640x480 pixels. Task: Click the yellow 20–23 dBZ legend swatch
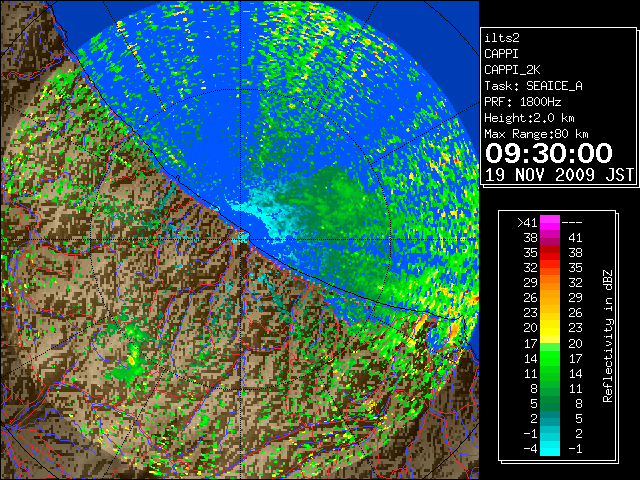click(x=550, y=328)
